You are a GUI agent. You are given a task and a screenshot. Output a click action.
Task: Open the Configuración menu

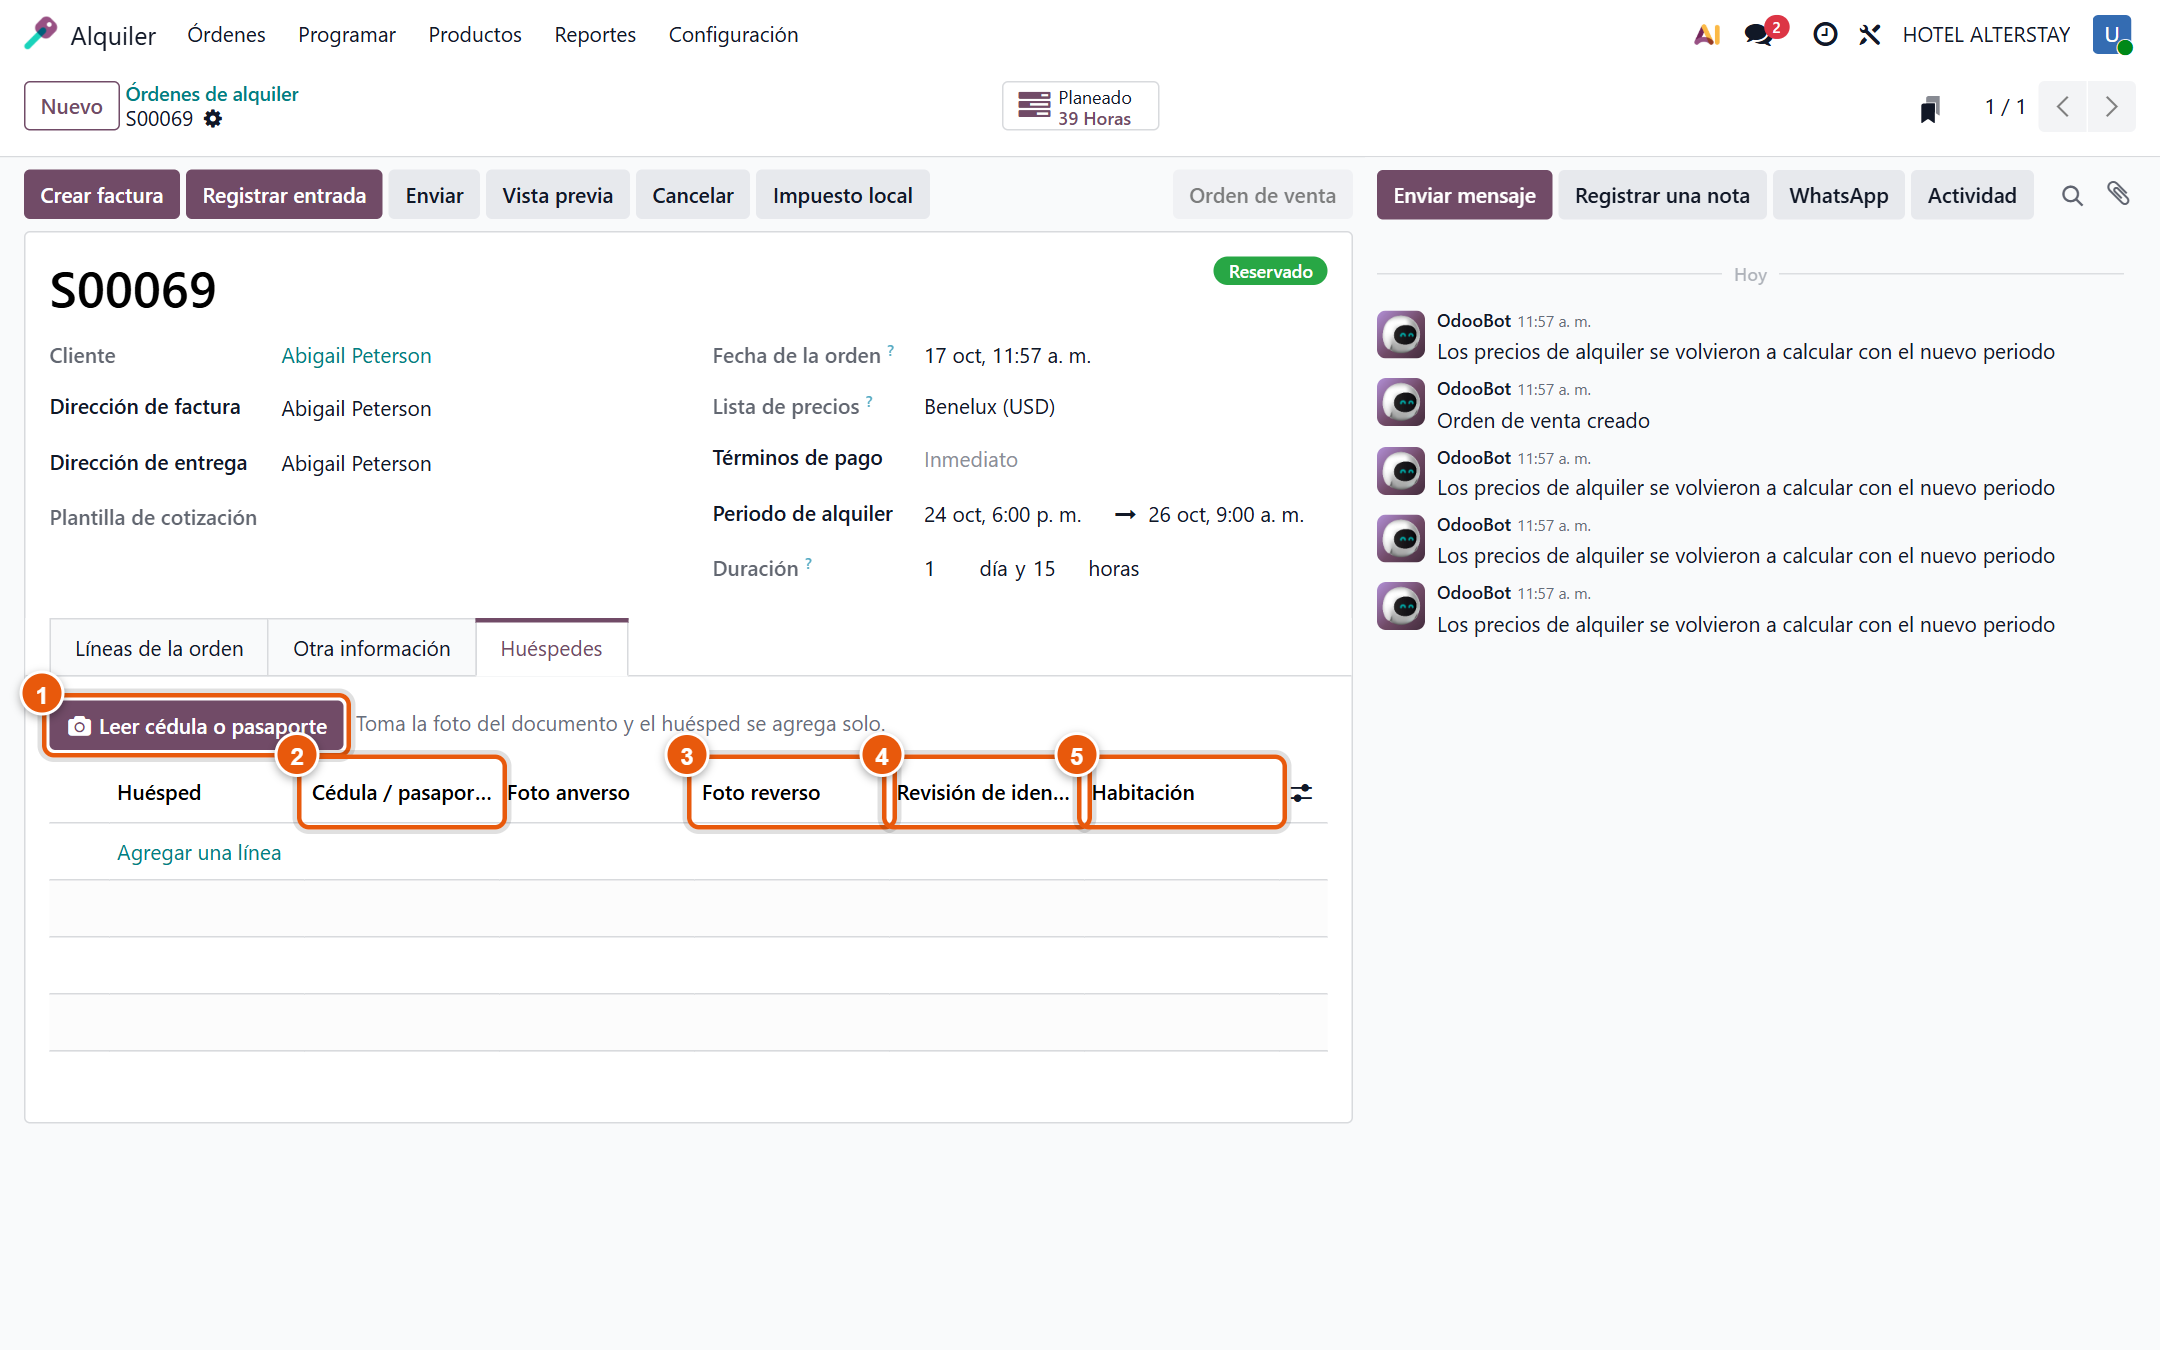(x=733, y=35)
